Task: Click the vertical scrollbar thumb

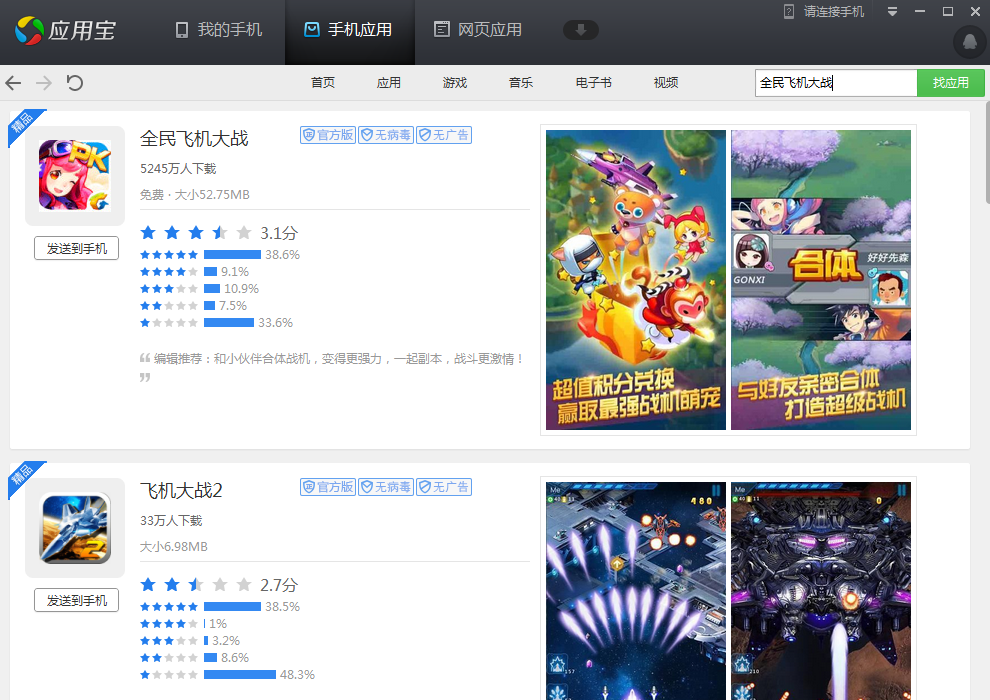Action: (x=987, y=152)
